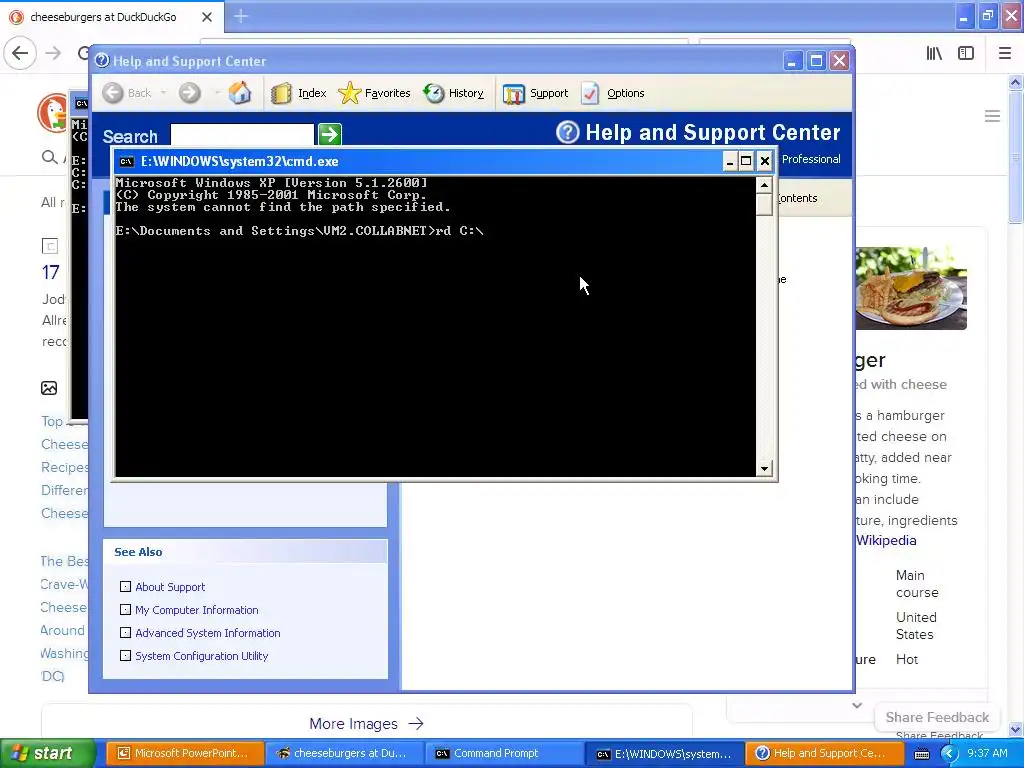Switch to cheeseburgers browser taskbar button
Screen dimensions: 1024x768
tap(344, 753)
